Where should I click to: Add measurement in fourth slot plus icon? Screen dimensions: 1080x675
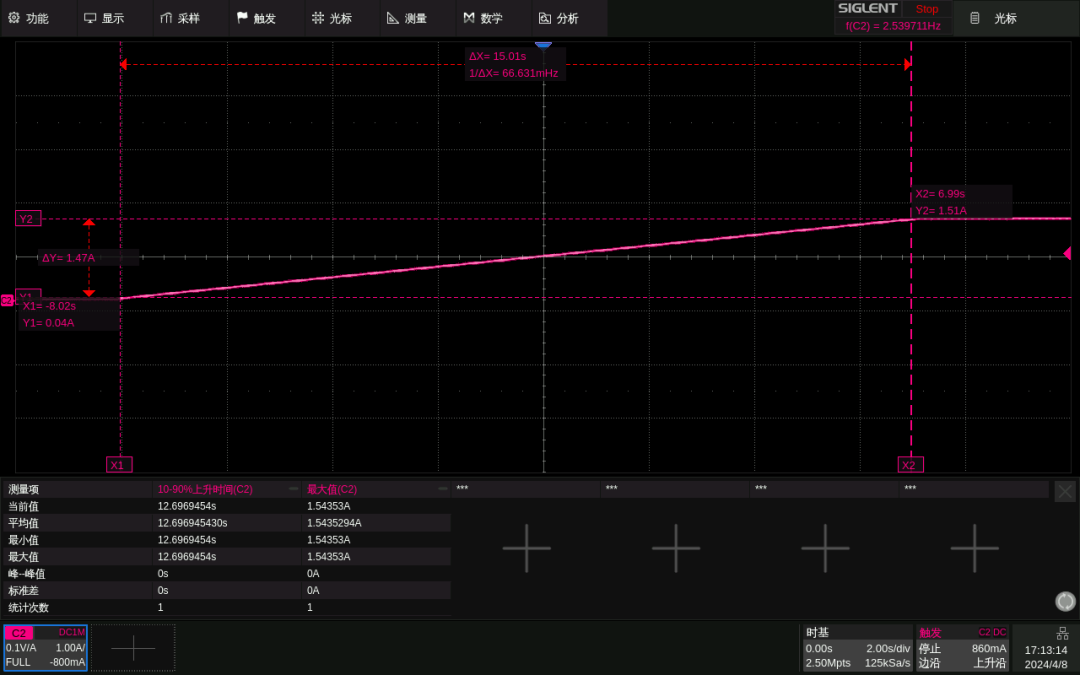click(676, 548)
